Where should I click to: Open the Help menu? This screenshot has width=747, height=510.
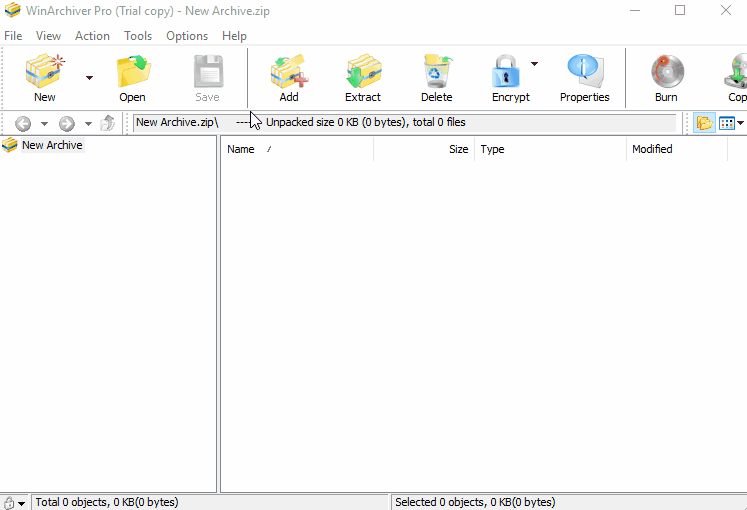click(x=234, y=36)
